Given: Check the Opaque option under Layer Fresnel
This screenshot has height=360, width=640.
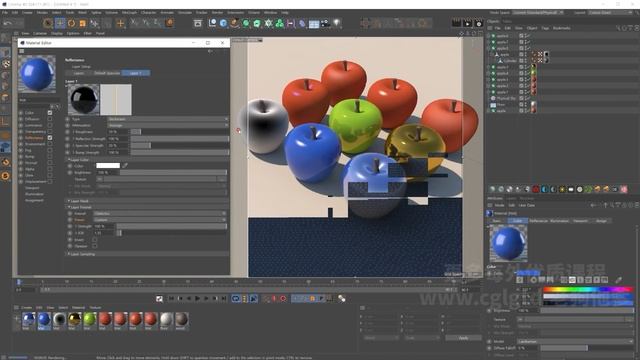Looking at the screenshot, I should click(95, 246).
